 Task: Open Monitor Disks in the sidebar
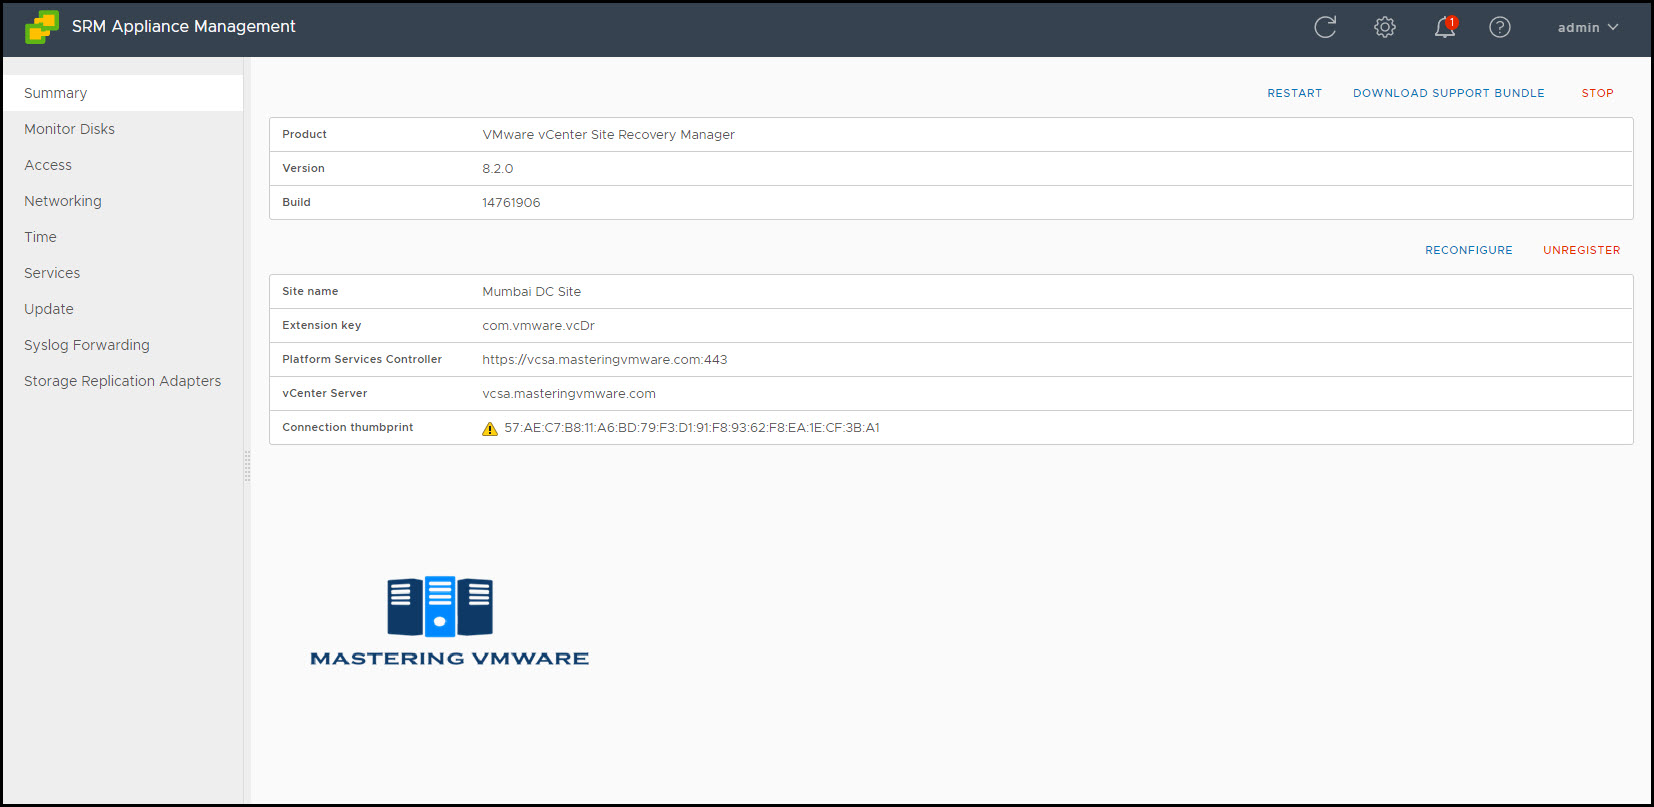(123, 129)
